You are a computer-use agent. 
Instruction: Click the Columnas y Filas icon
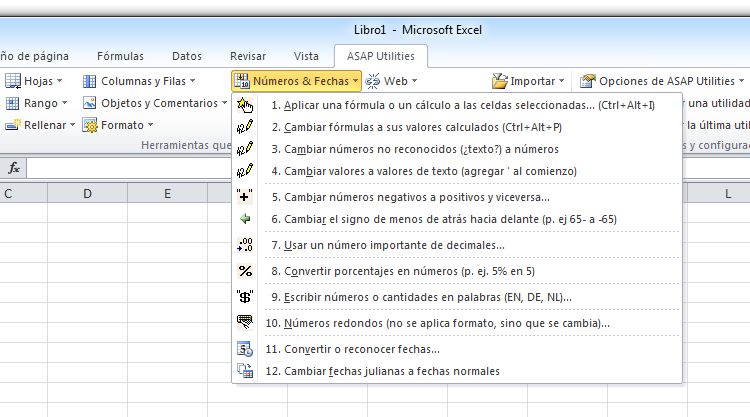coord(89,81)
